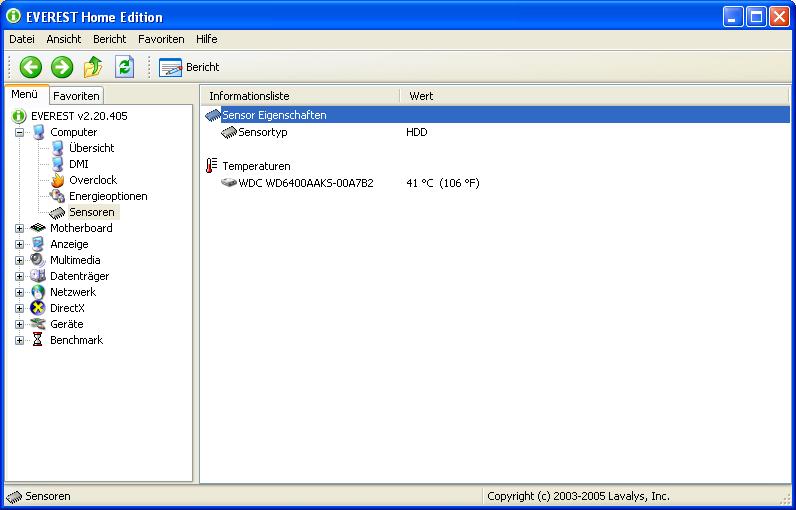Click the Energieoptionen icon
Image resolution: width=796 pixels, height=510 pixels.
pyautogui.click(x=57, y=196)
